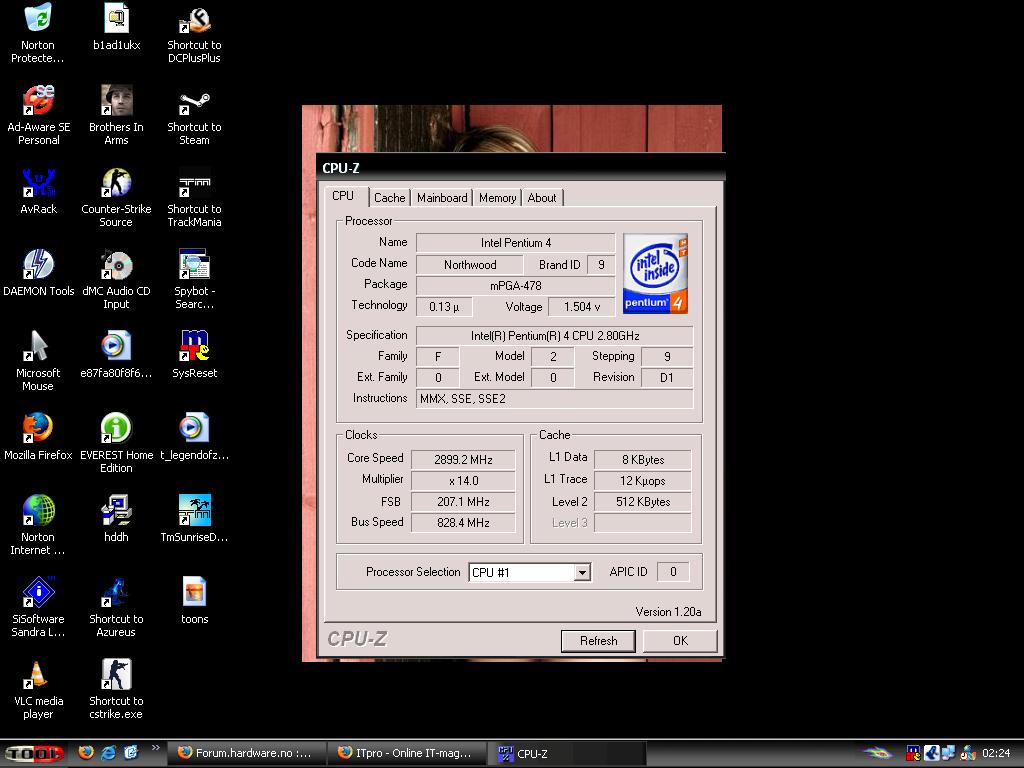Select the CPU-Z taskbar button
The image size is (1024, 768).
[x=566, y=754]
